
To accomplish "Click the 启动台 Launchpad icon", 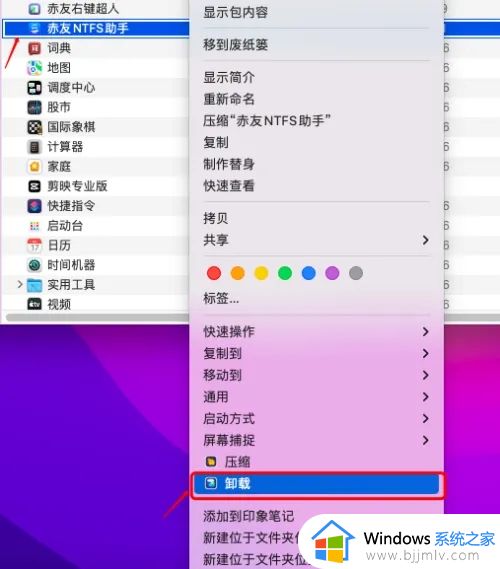I will coord(34,226).
